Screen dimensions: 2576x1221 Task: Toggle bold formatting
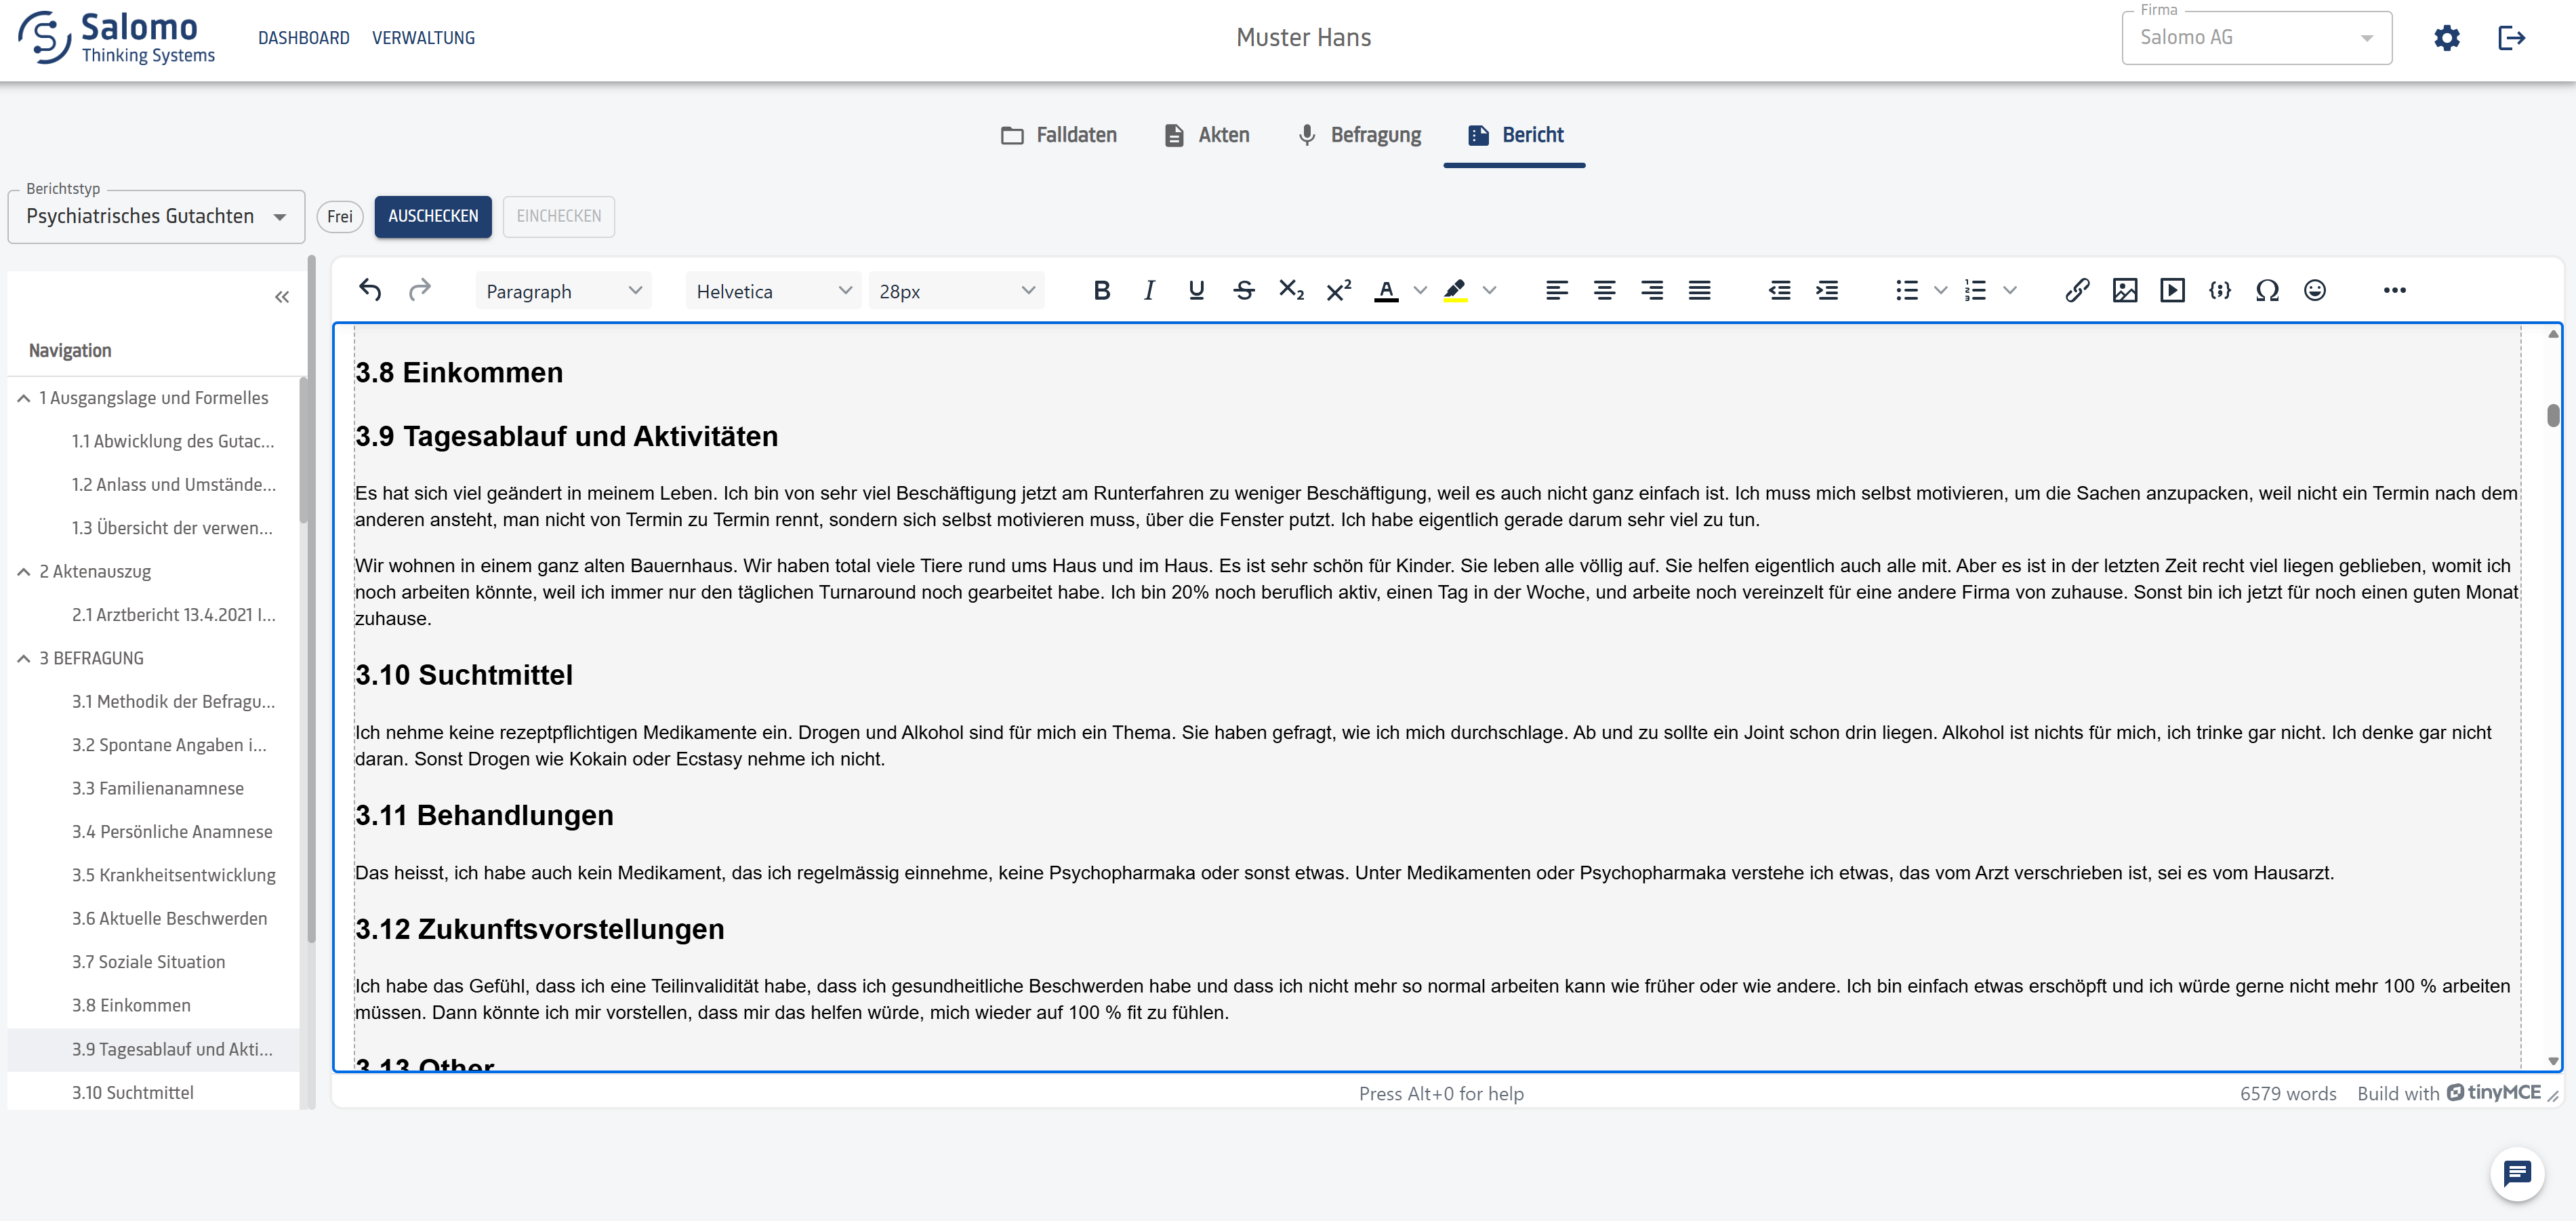coord(1102,290)
